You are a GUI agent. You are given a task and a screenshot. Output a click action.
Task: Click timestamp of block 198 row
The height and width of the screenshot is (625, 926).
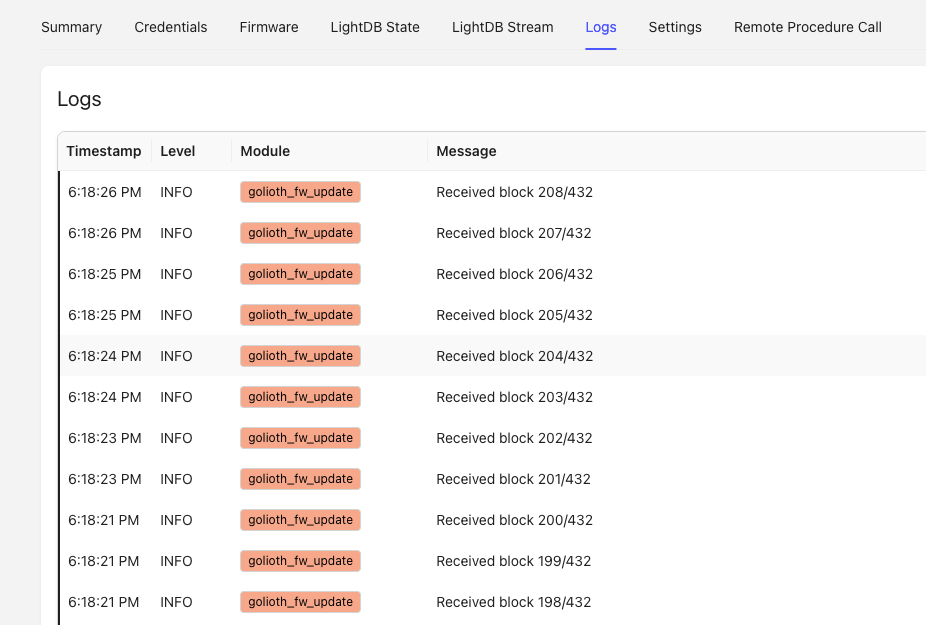[x=103, y=602]
